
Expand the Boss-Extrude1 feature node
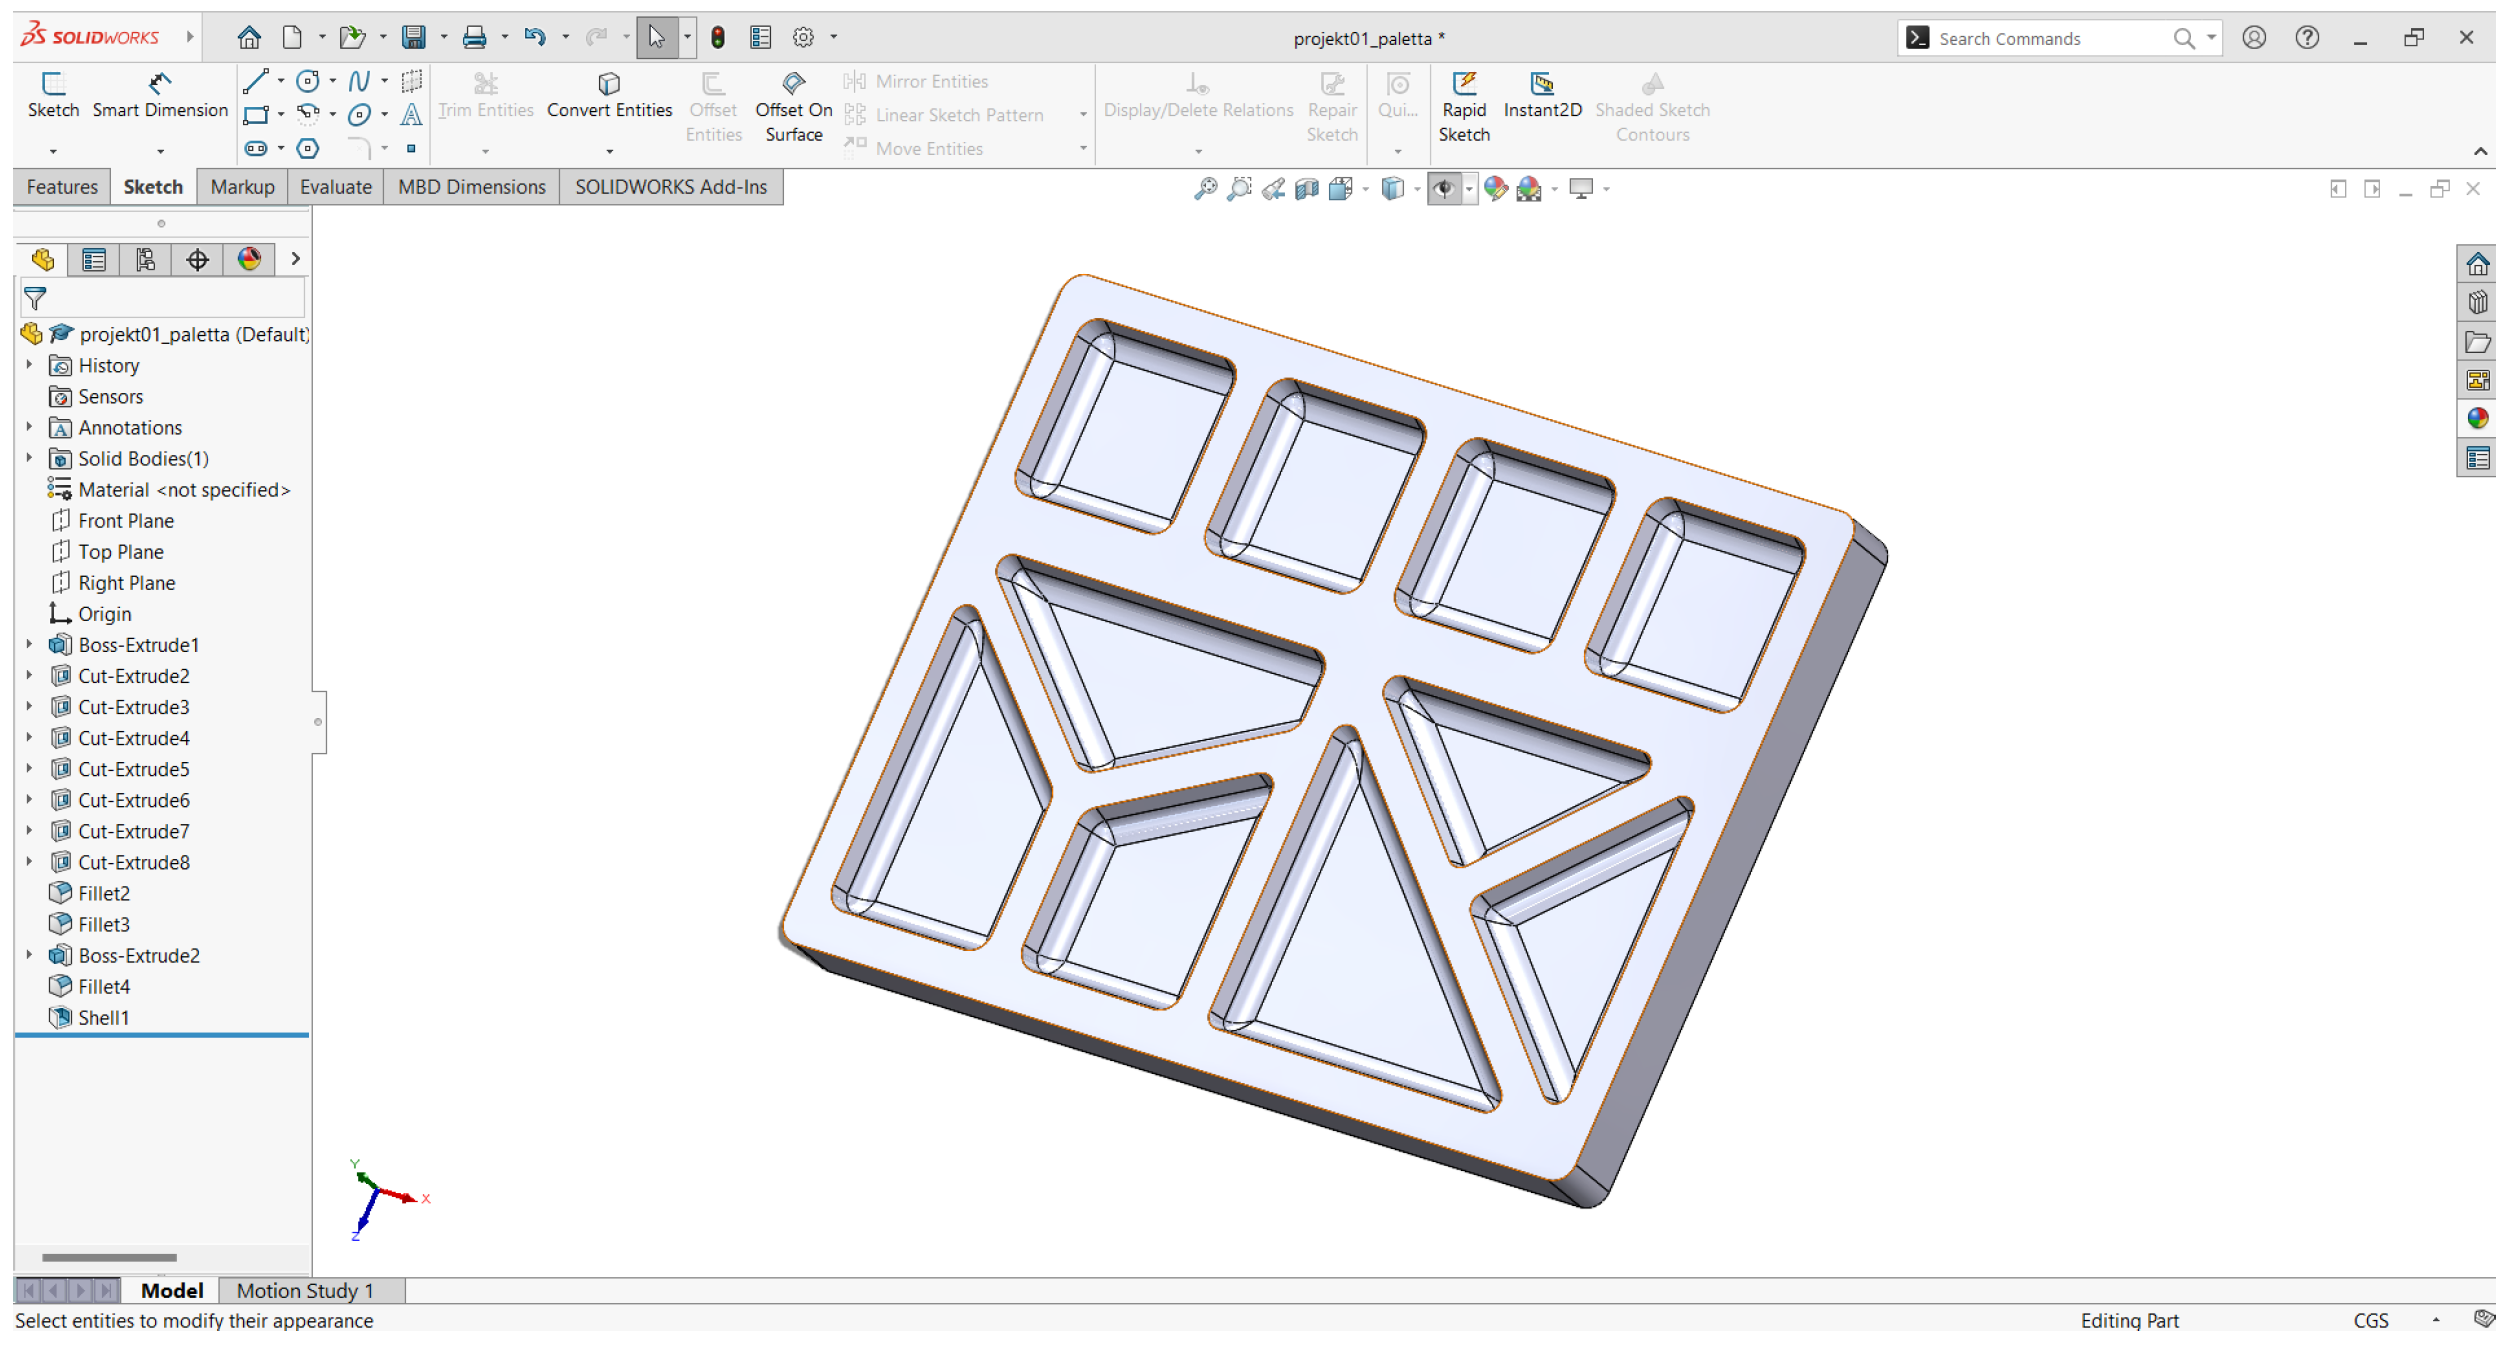[30, 646]
